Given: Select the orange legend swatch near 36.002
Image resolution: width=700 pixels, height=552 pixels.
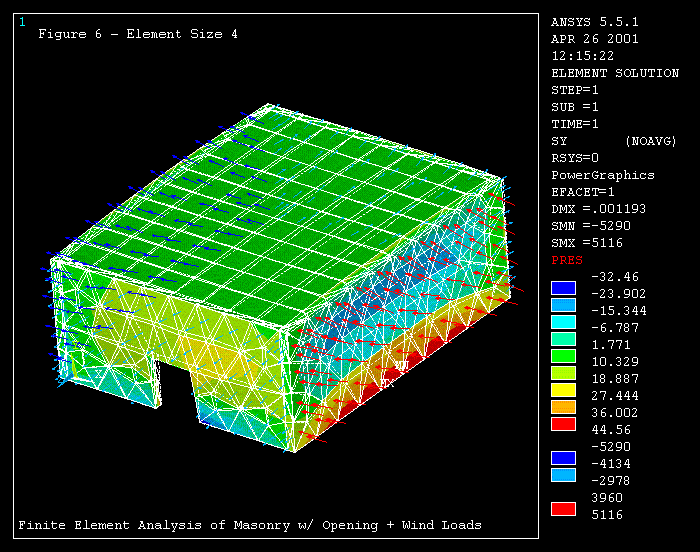Looking at the screenshot, I should 564,407.
